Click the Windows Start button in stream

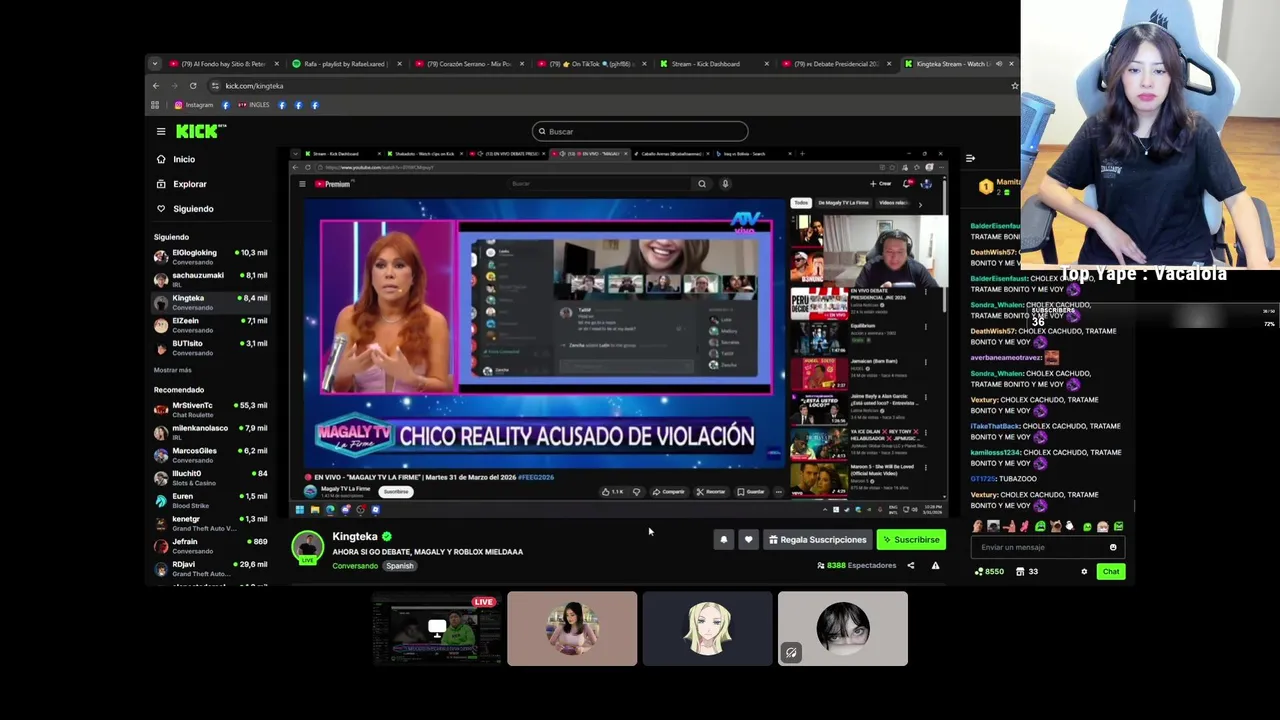coord(299,510)
